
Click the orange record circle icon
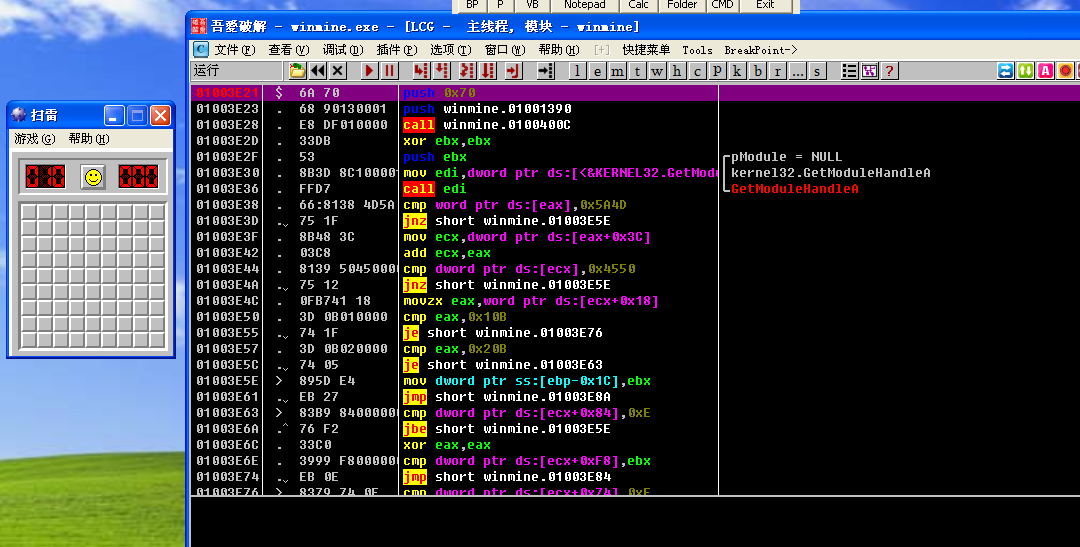(1066, 70)
